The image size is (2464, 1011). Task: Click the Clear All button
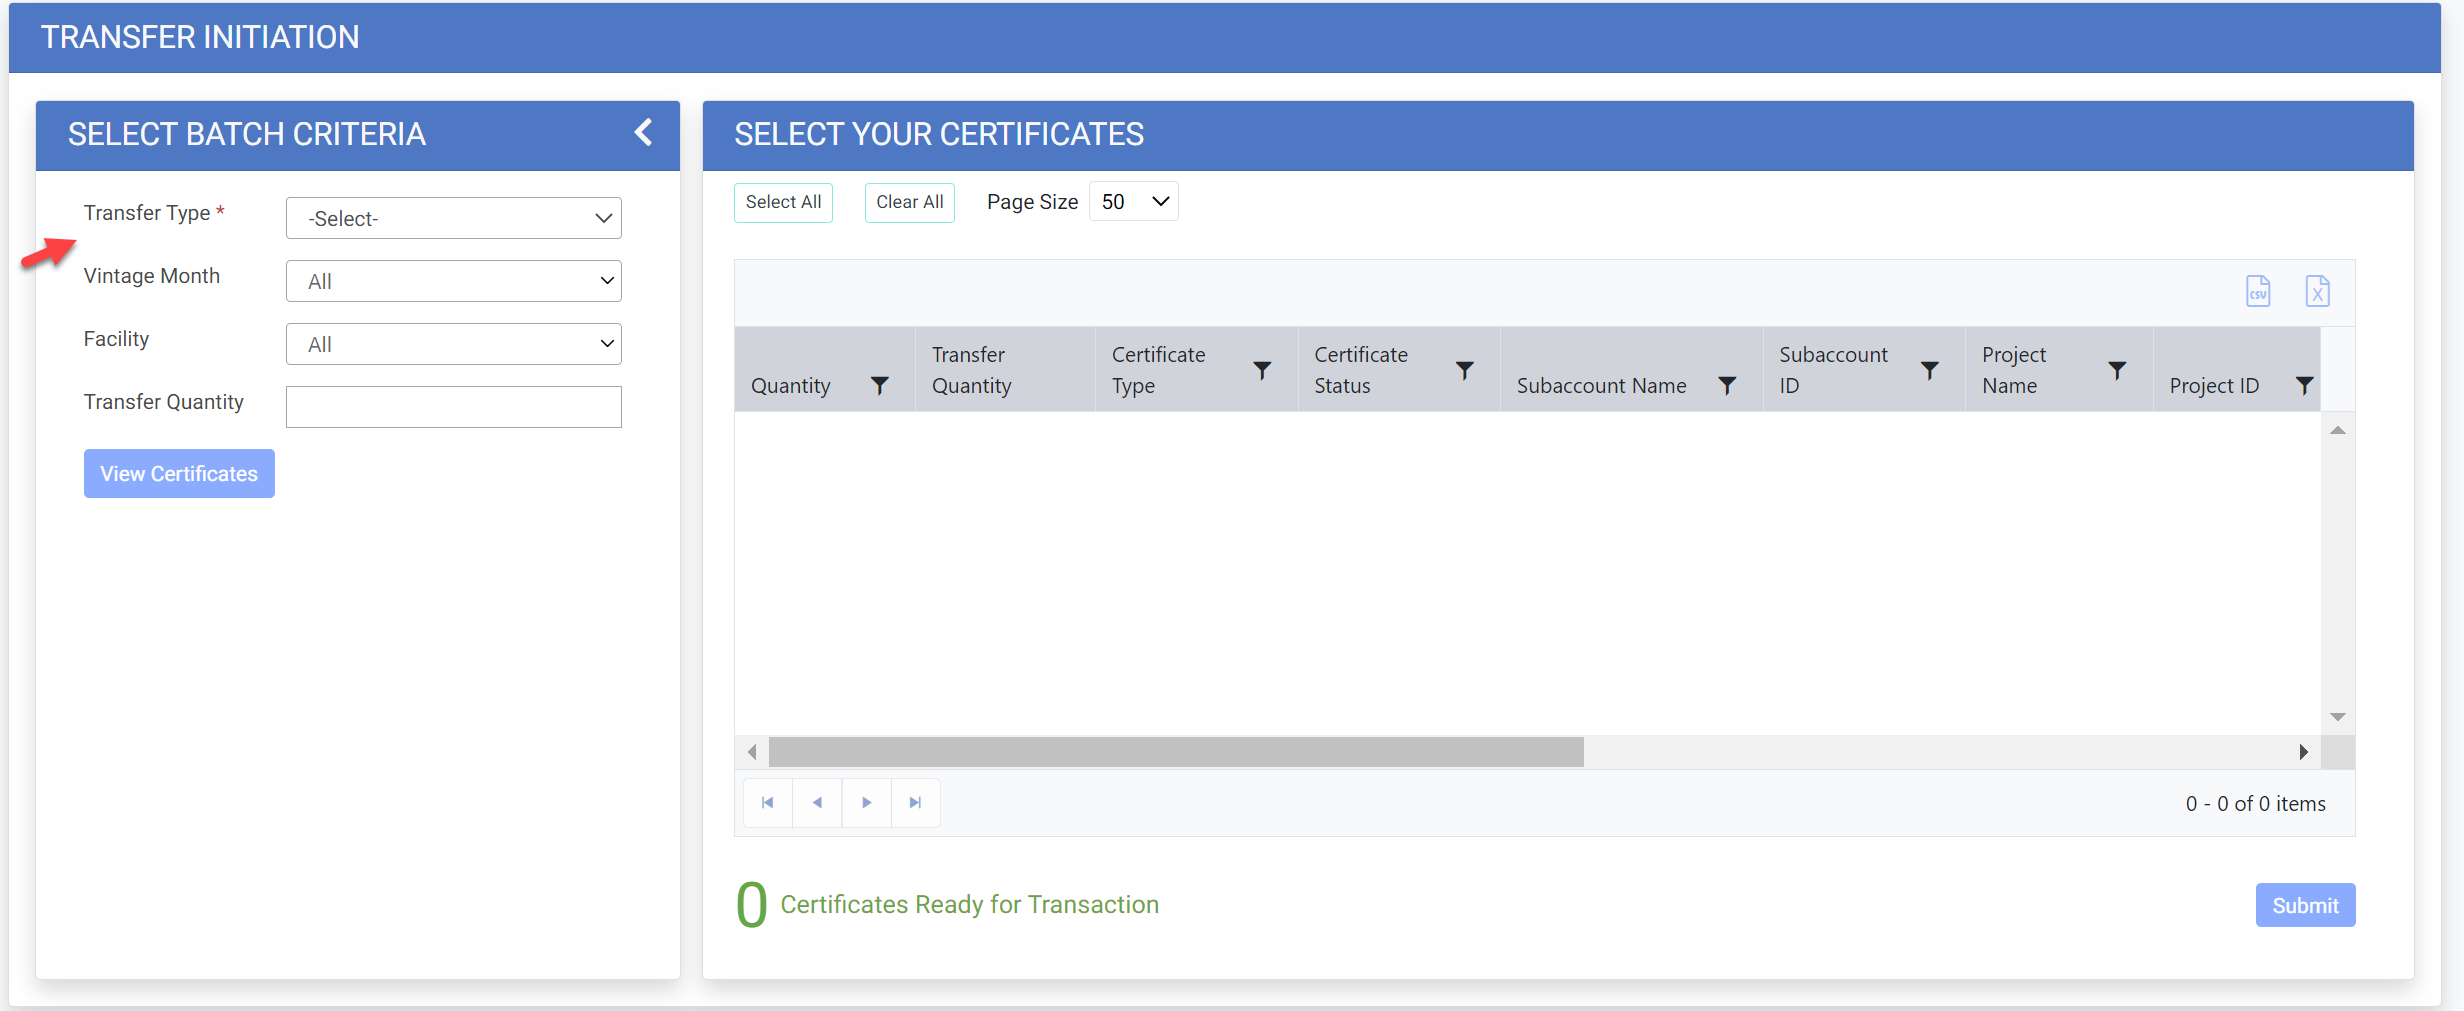909,202
